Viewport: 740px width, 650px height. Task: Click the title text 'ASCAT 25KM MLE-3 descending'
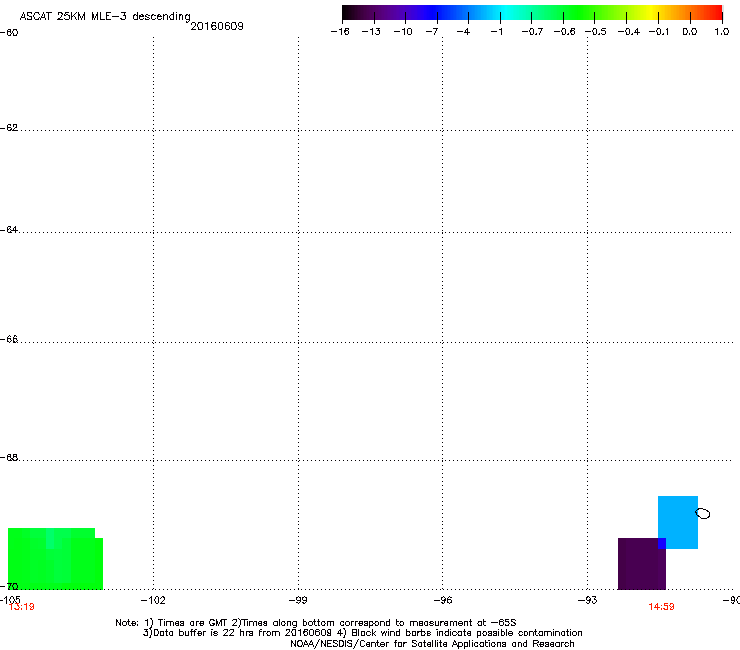coord(105,16)
